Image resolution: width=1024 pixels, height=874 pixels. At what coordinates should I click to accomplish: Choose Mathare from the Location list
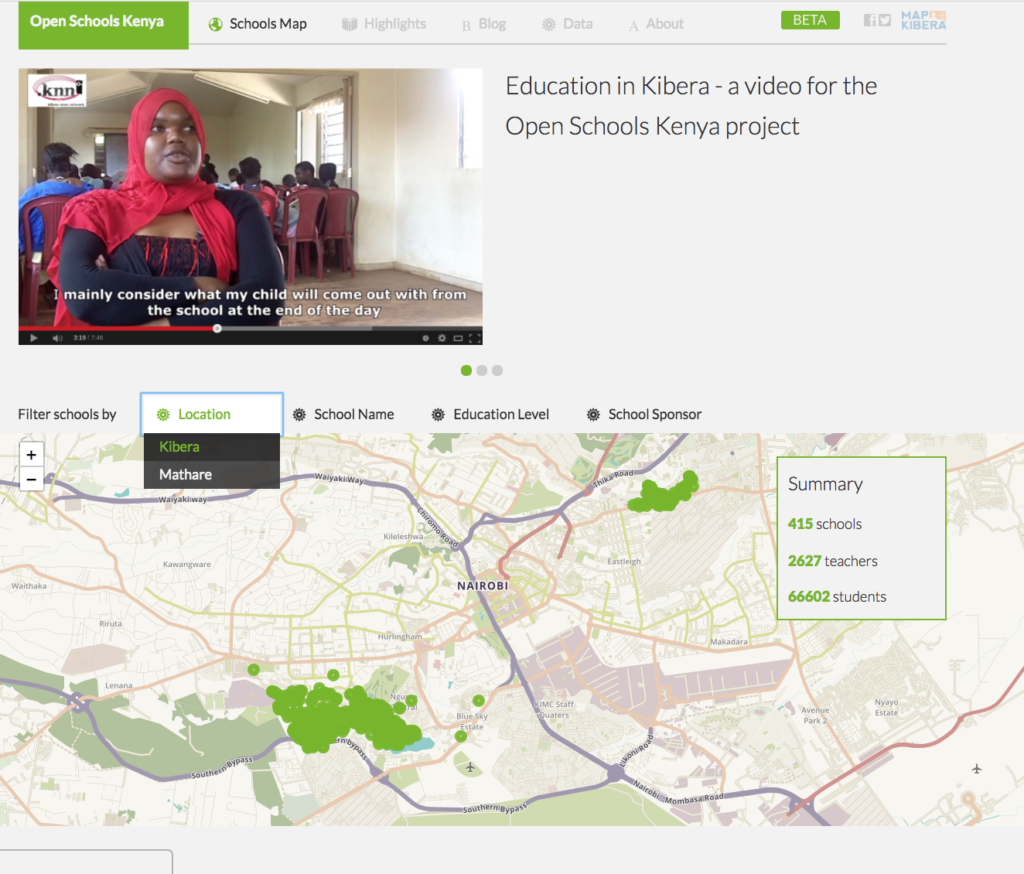(x=212, y=475)
